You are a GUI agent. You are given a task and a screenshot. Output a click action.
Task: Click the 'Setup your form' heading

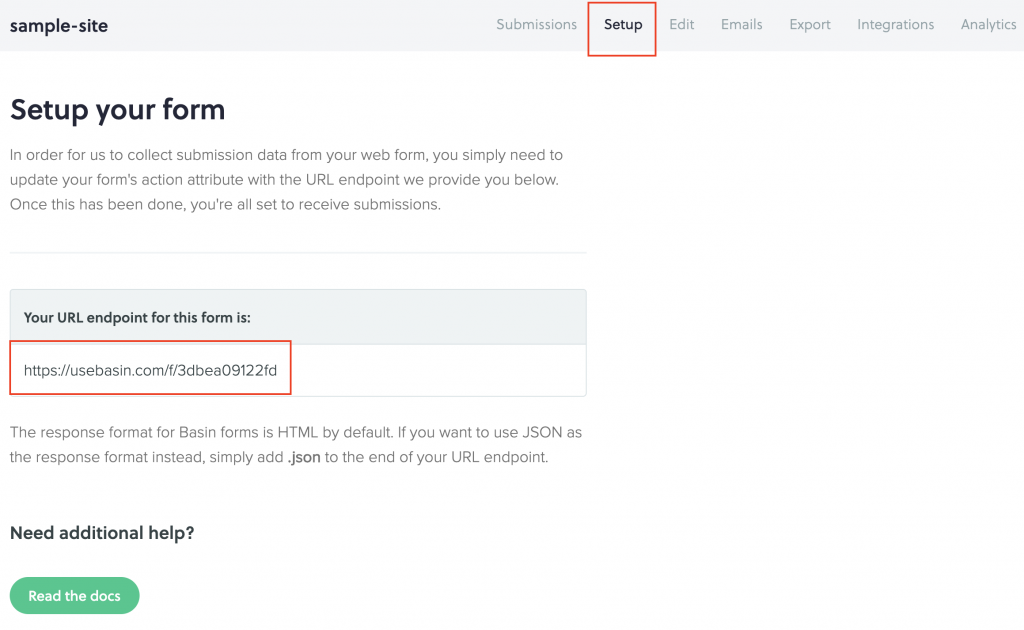(x=117, y=109)
